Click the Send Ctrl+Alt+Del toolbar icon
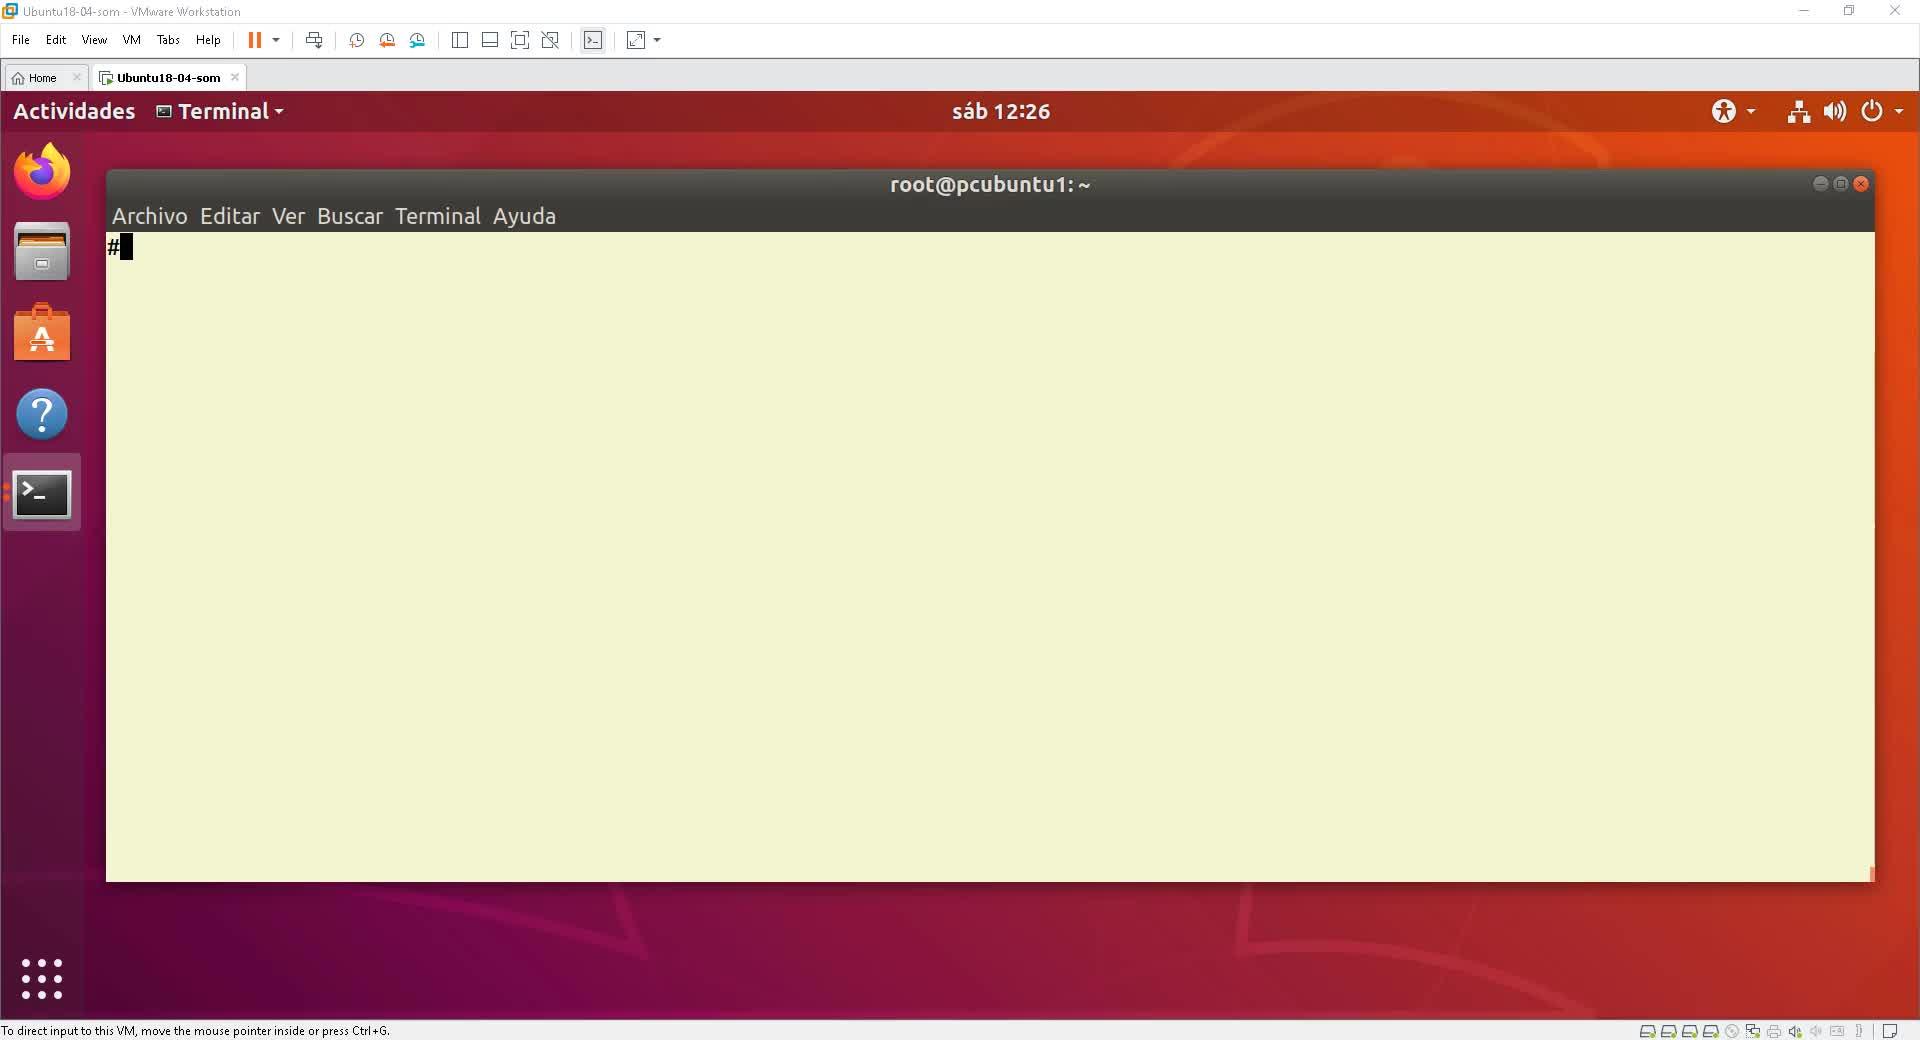The image size is (1920, 1040). [314, 40]
